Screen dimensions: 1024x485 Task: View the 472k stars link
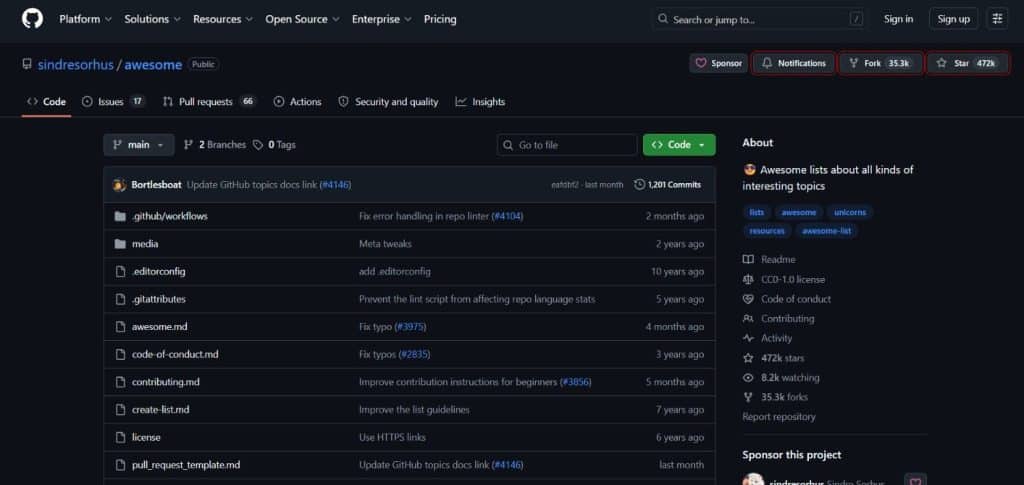(774, 358)
